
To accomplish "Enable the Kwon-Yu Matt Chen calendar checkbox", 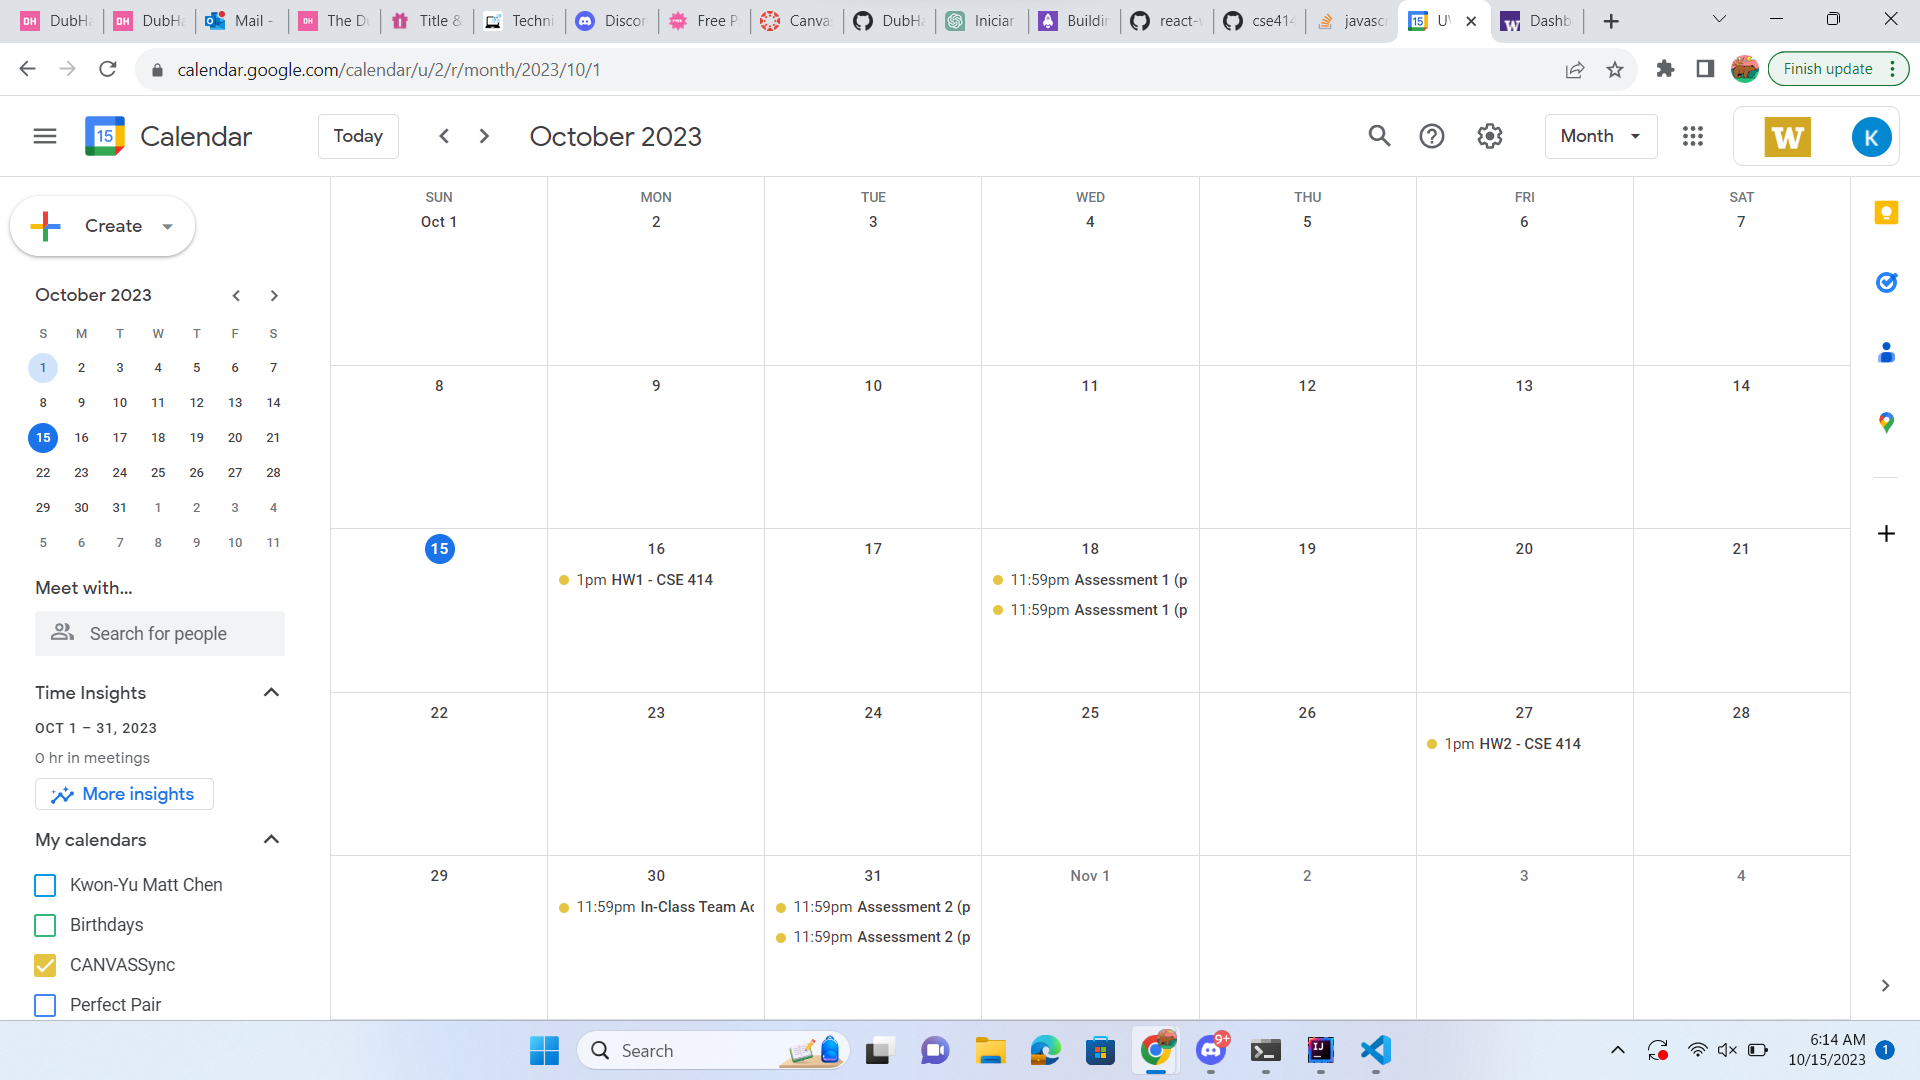I will (45, 885).
